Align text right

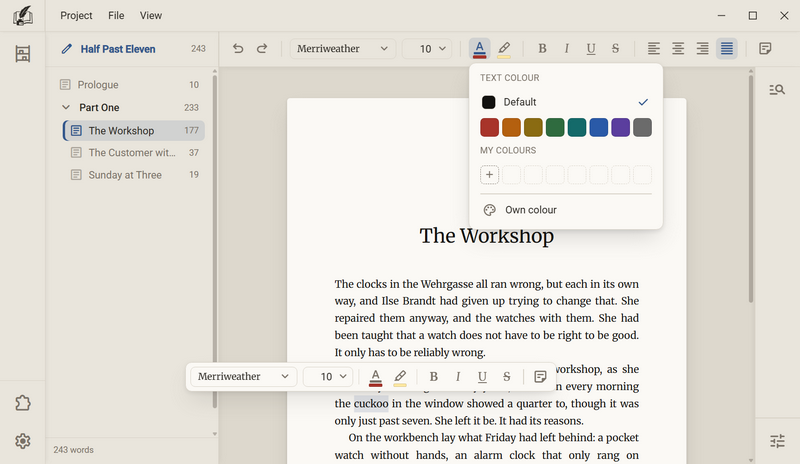coord(703,48)
